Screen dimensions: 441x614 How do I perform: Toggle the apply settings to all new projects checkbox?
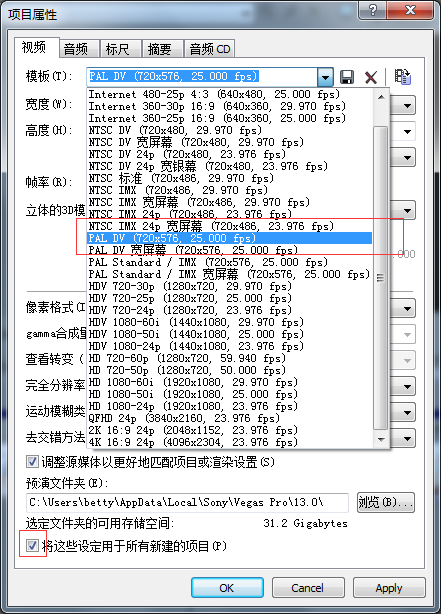pos(32,545)
